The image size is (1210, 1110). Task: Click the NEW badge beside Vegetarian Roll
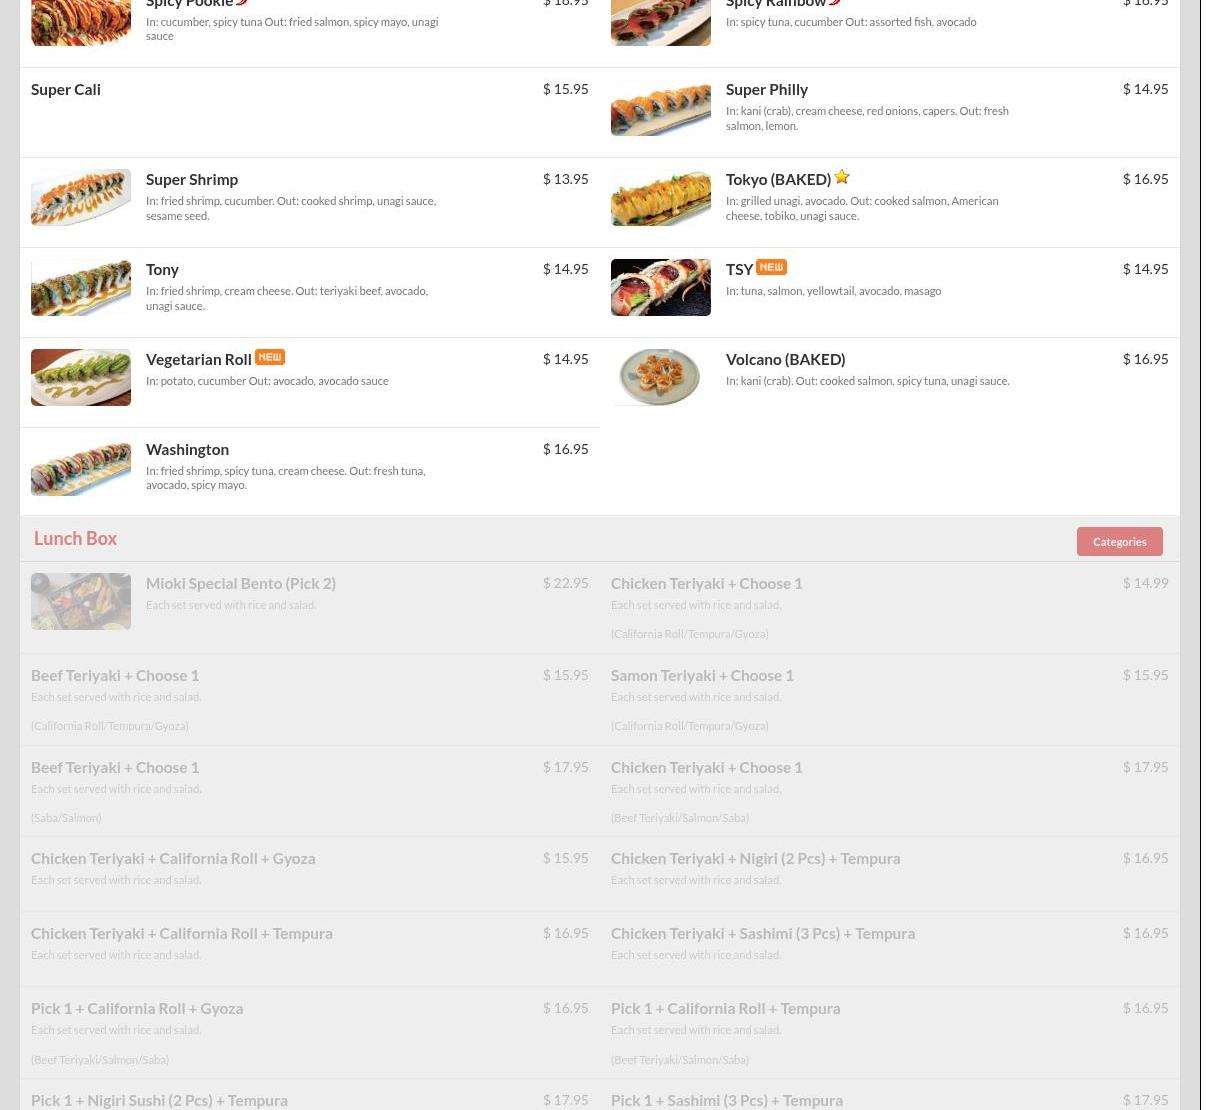pyautogui.click(x=270, y=357)
